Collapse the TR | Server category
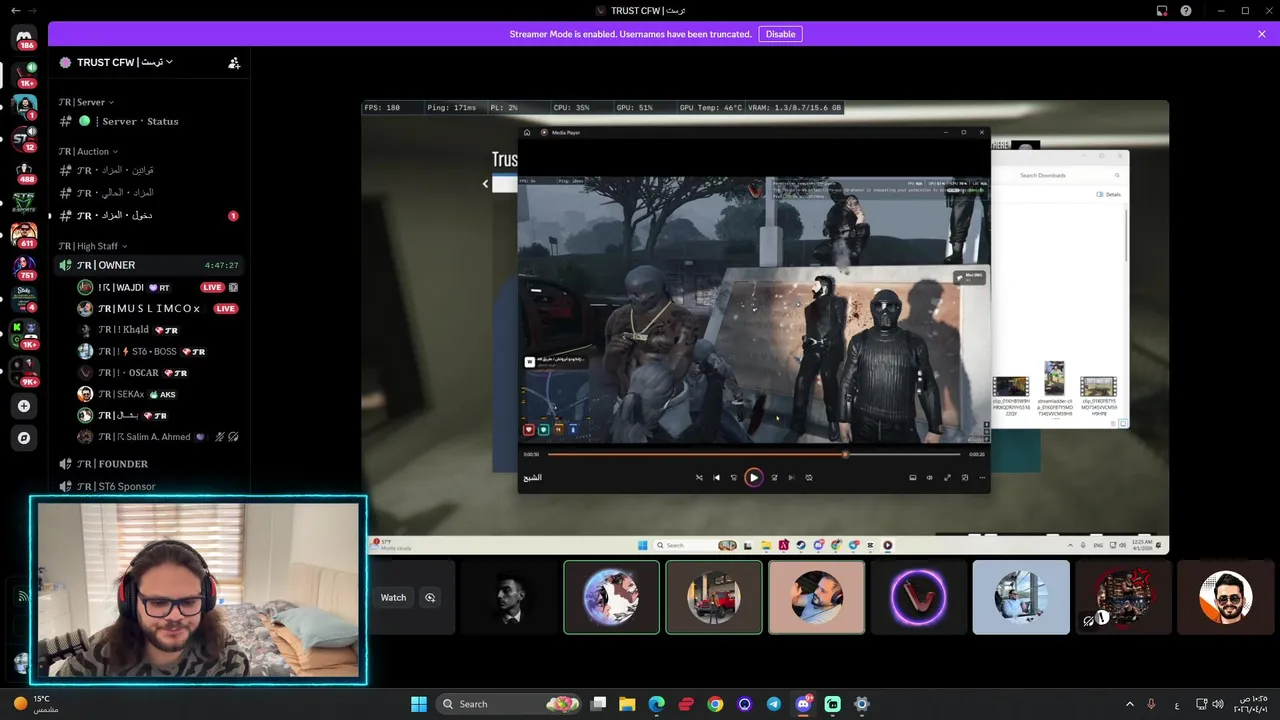The width and height of the screenshot is (1280, 720). [86, 102]
